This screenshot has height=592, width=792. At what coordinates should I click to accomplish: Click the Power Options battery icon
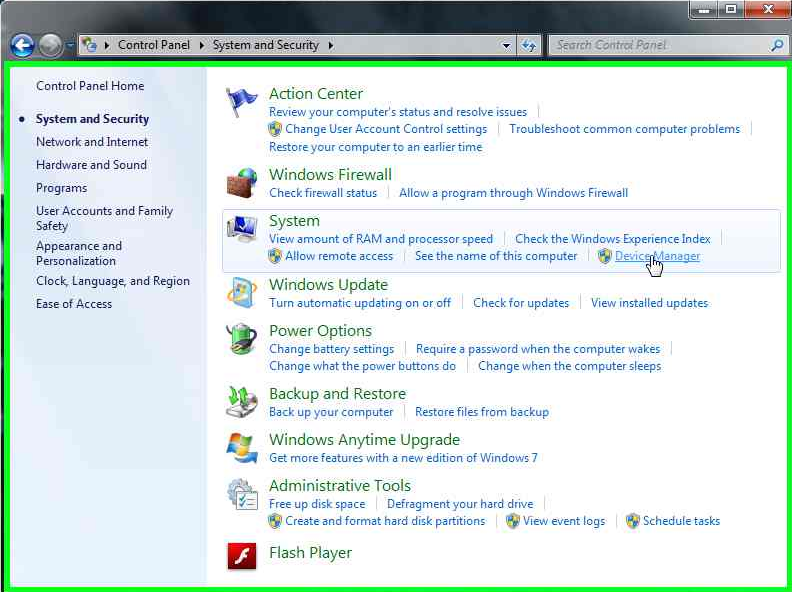pyautogui.click(x=241, y=339)
